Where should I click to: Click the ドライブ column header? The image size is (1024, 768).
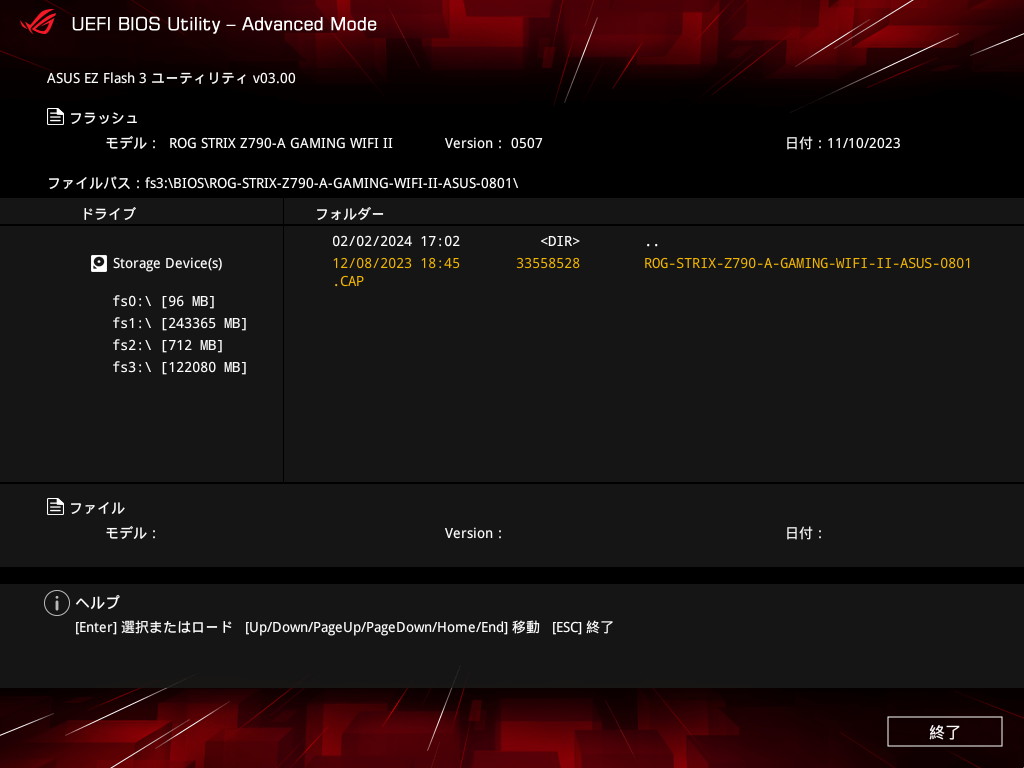coord(108,214)
